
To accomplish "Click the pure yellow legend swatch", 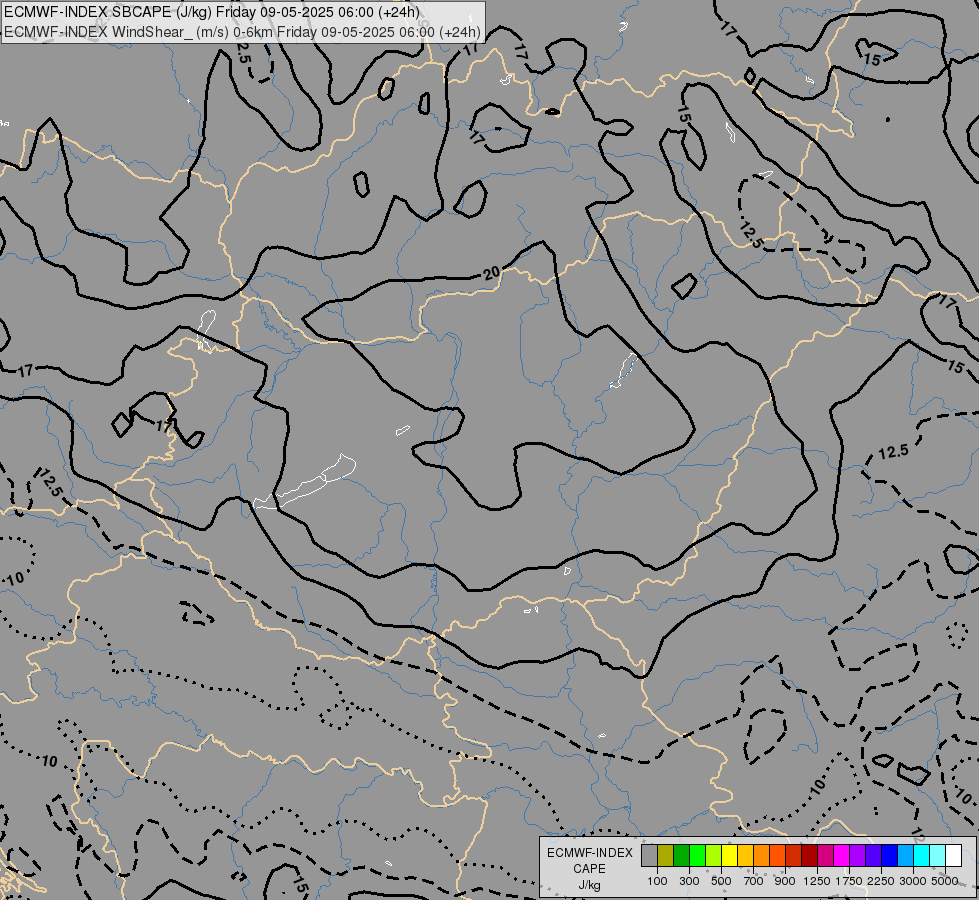I will pos(730,855).
